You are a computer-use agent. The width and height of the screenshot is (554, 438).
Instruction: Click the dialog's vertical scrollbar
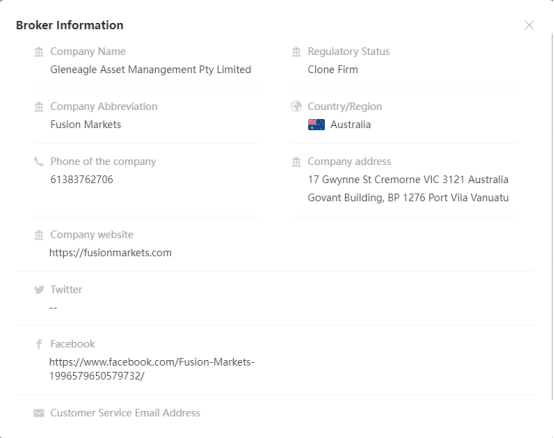tap(552, 217)
